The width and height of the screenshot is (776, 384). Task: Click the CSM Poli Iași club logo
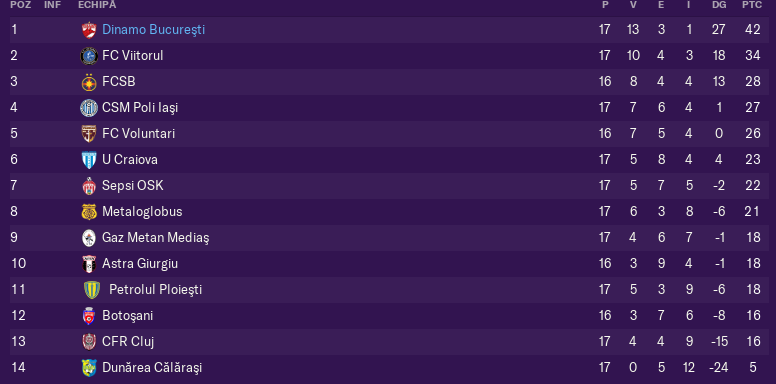coord(89,108)
